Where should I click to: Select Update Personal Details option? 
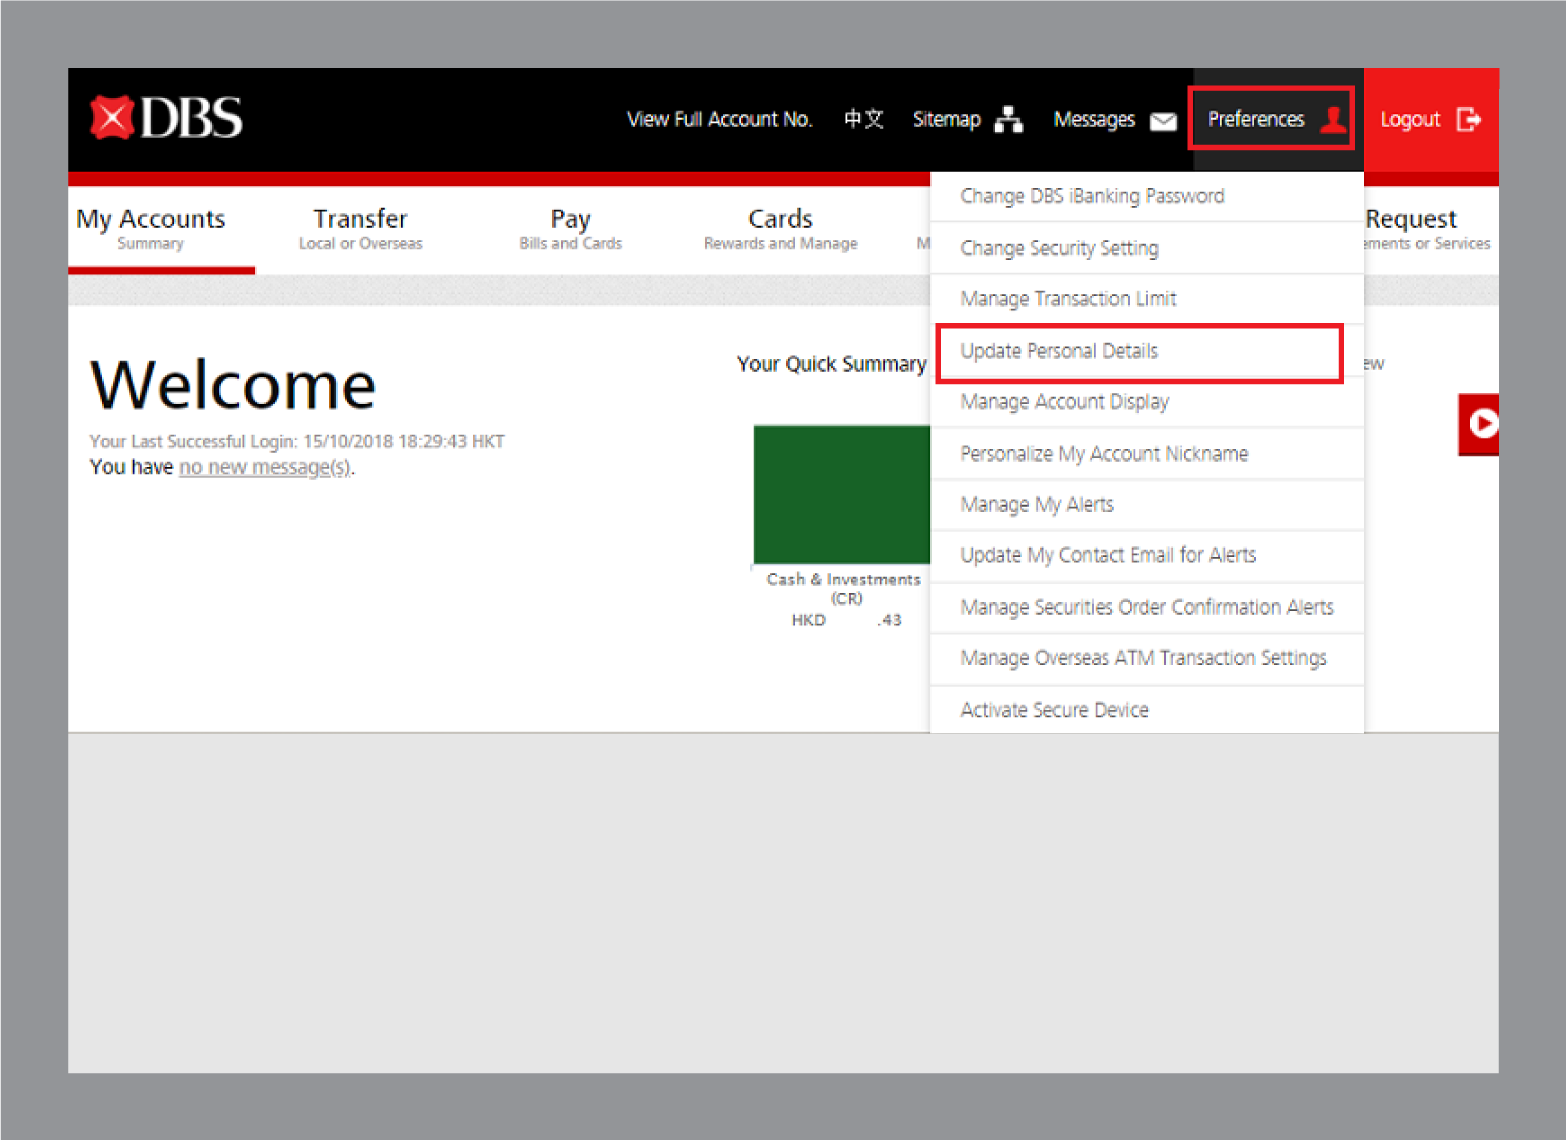click(1059, 351)
